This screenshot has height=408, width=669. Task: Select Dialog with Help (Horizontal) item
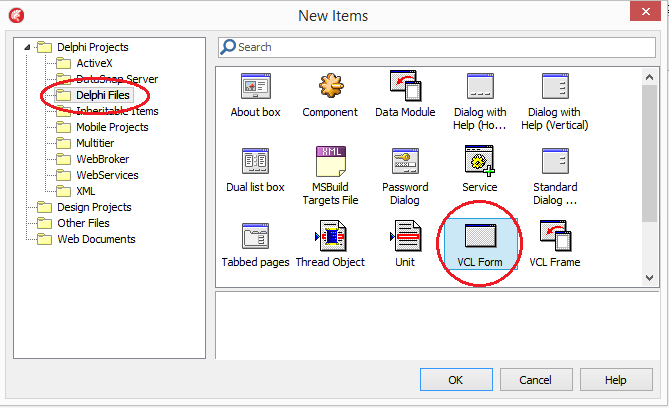coord(480,102)
